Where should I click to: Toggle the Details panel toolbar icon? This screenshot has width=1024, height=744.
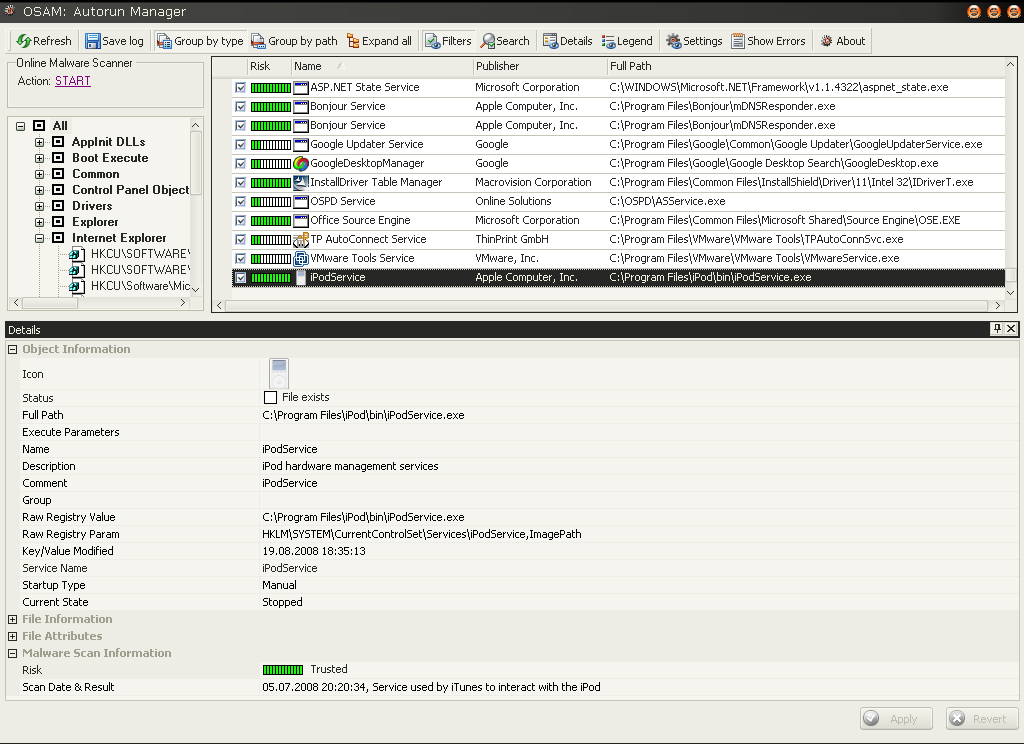[550, 41]
